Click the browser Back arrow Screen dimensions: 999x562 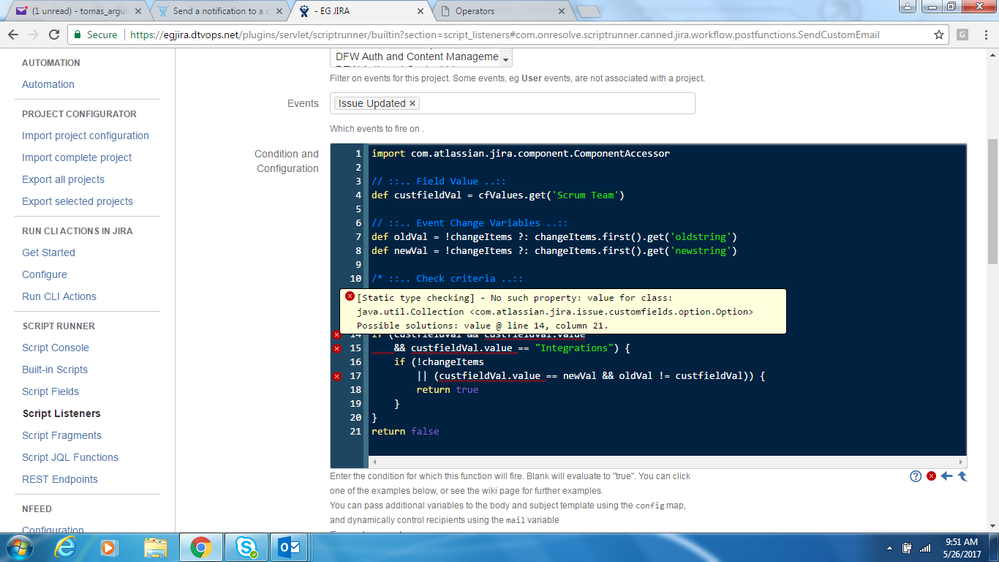pos(13,35)
